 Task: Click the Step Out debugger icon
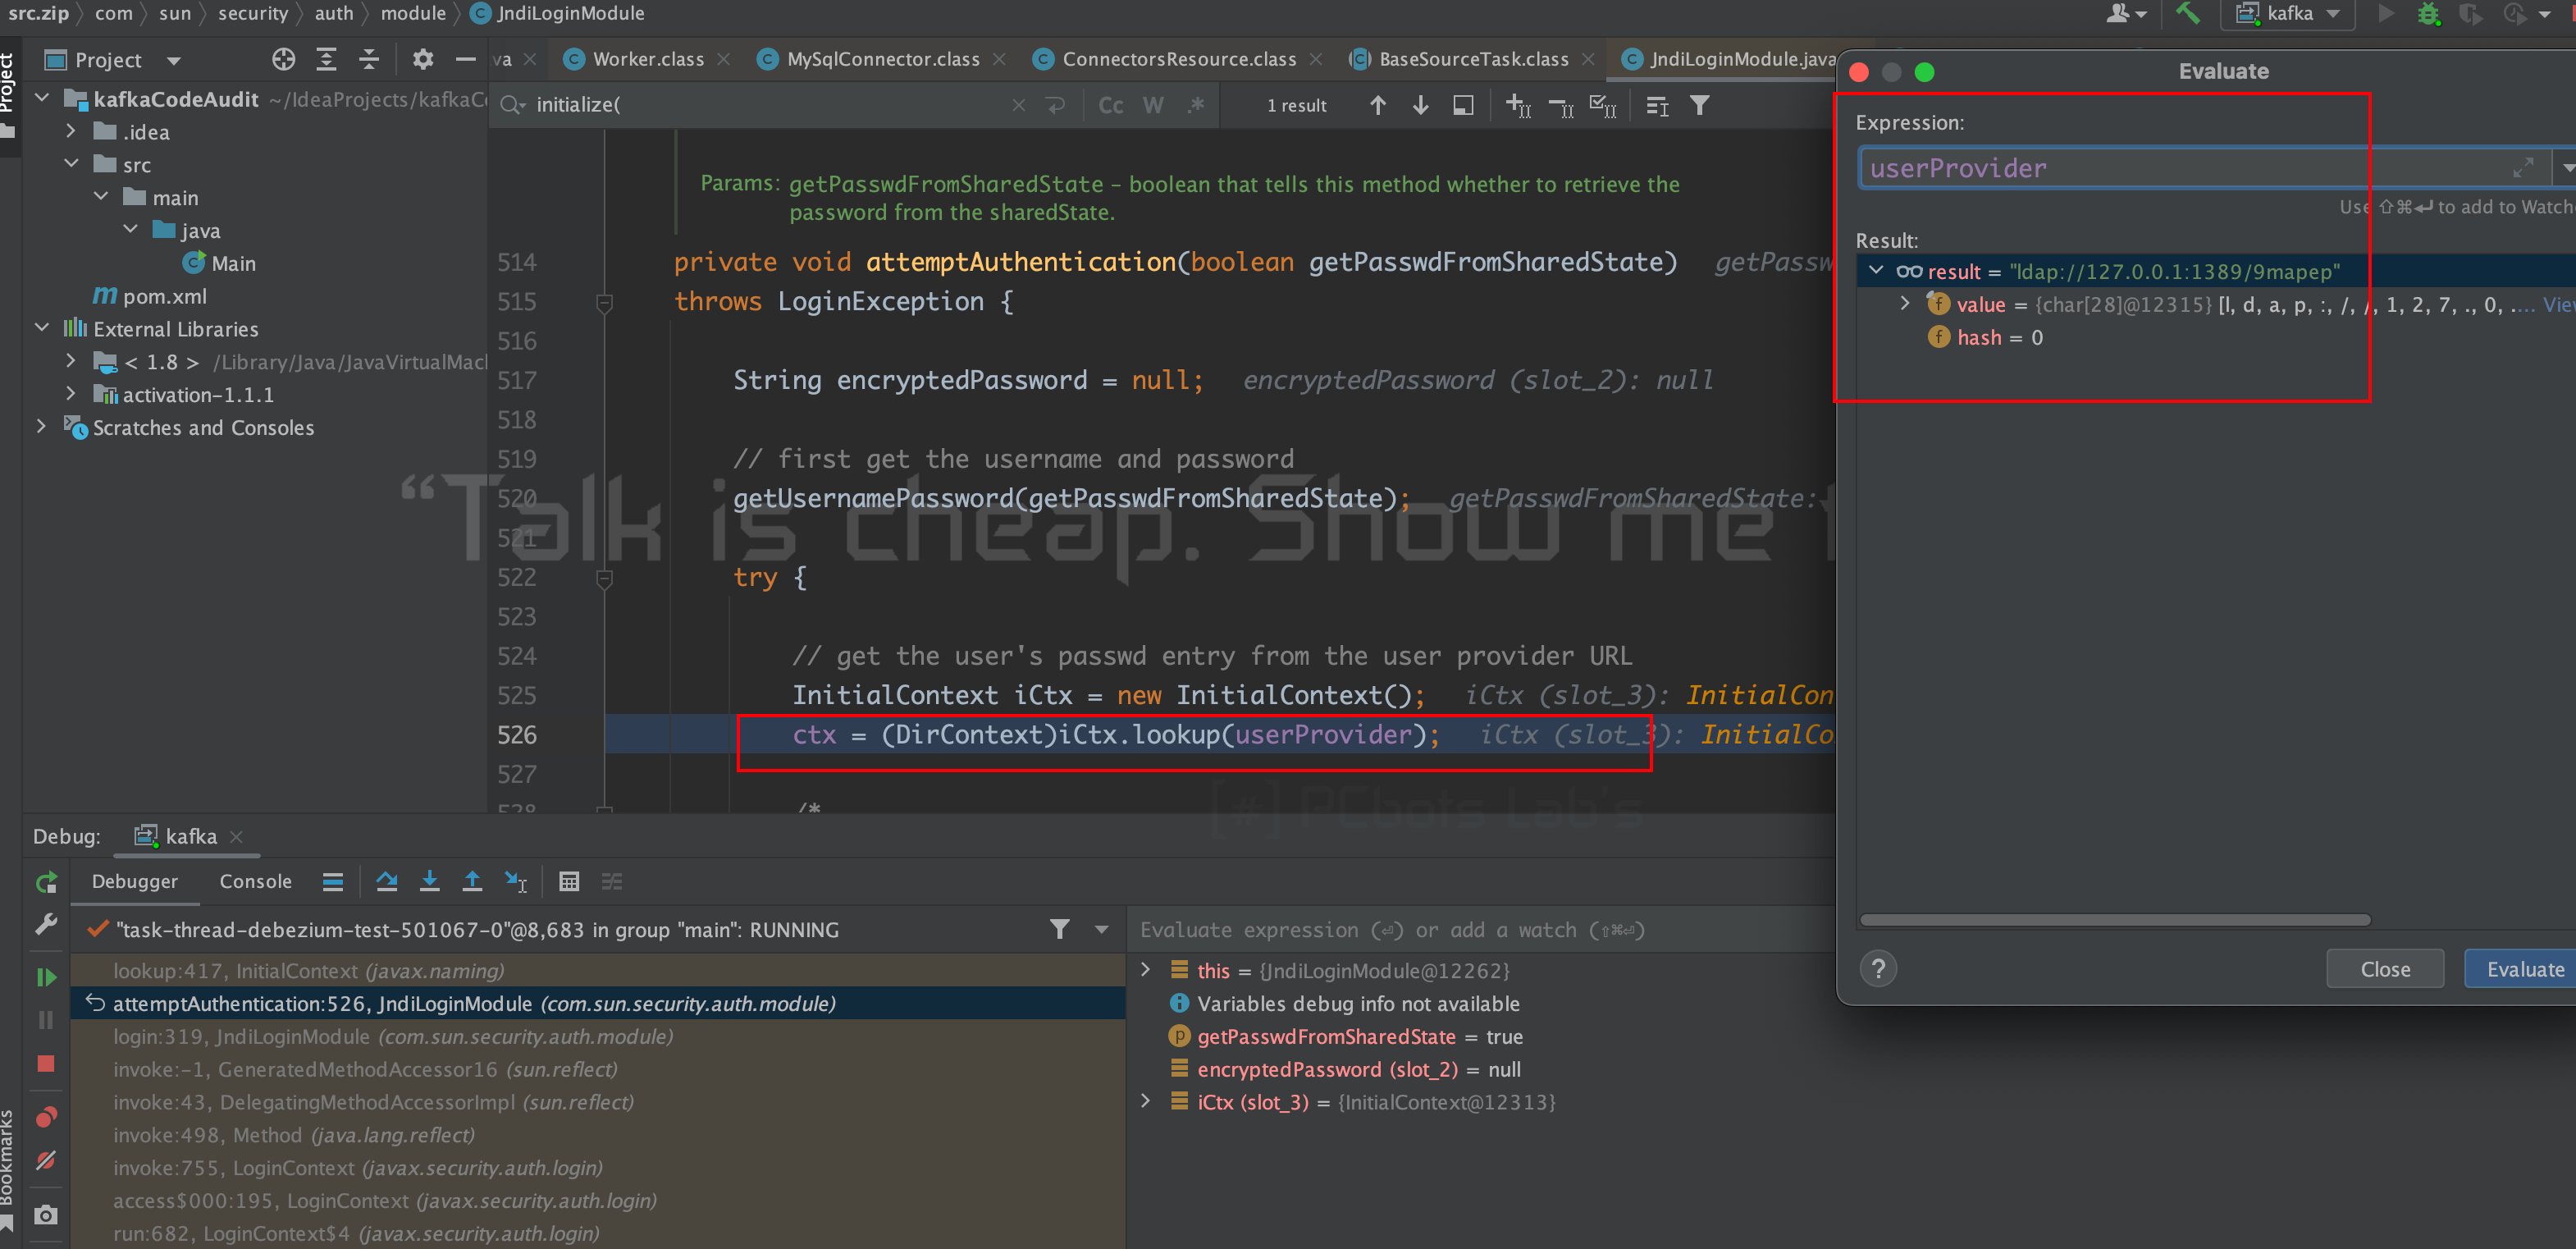[472, 881]
